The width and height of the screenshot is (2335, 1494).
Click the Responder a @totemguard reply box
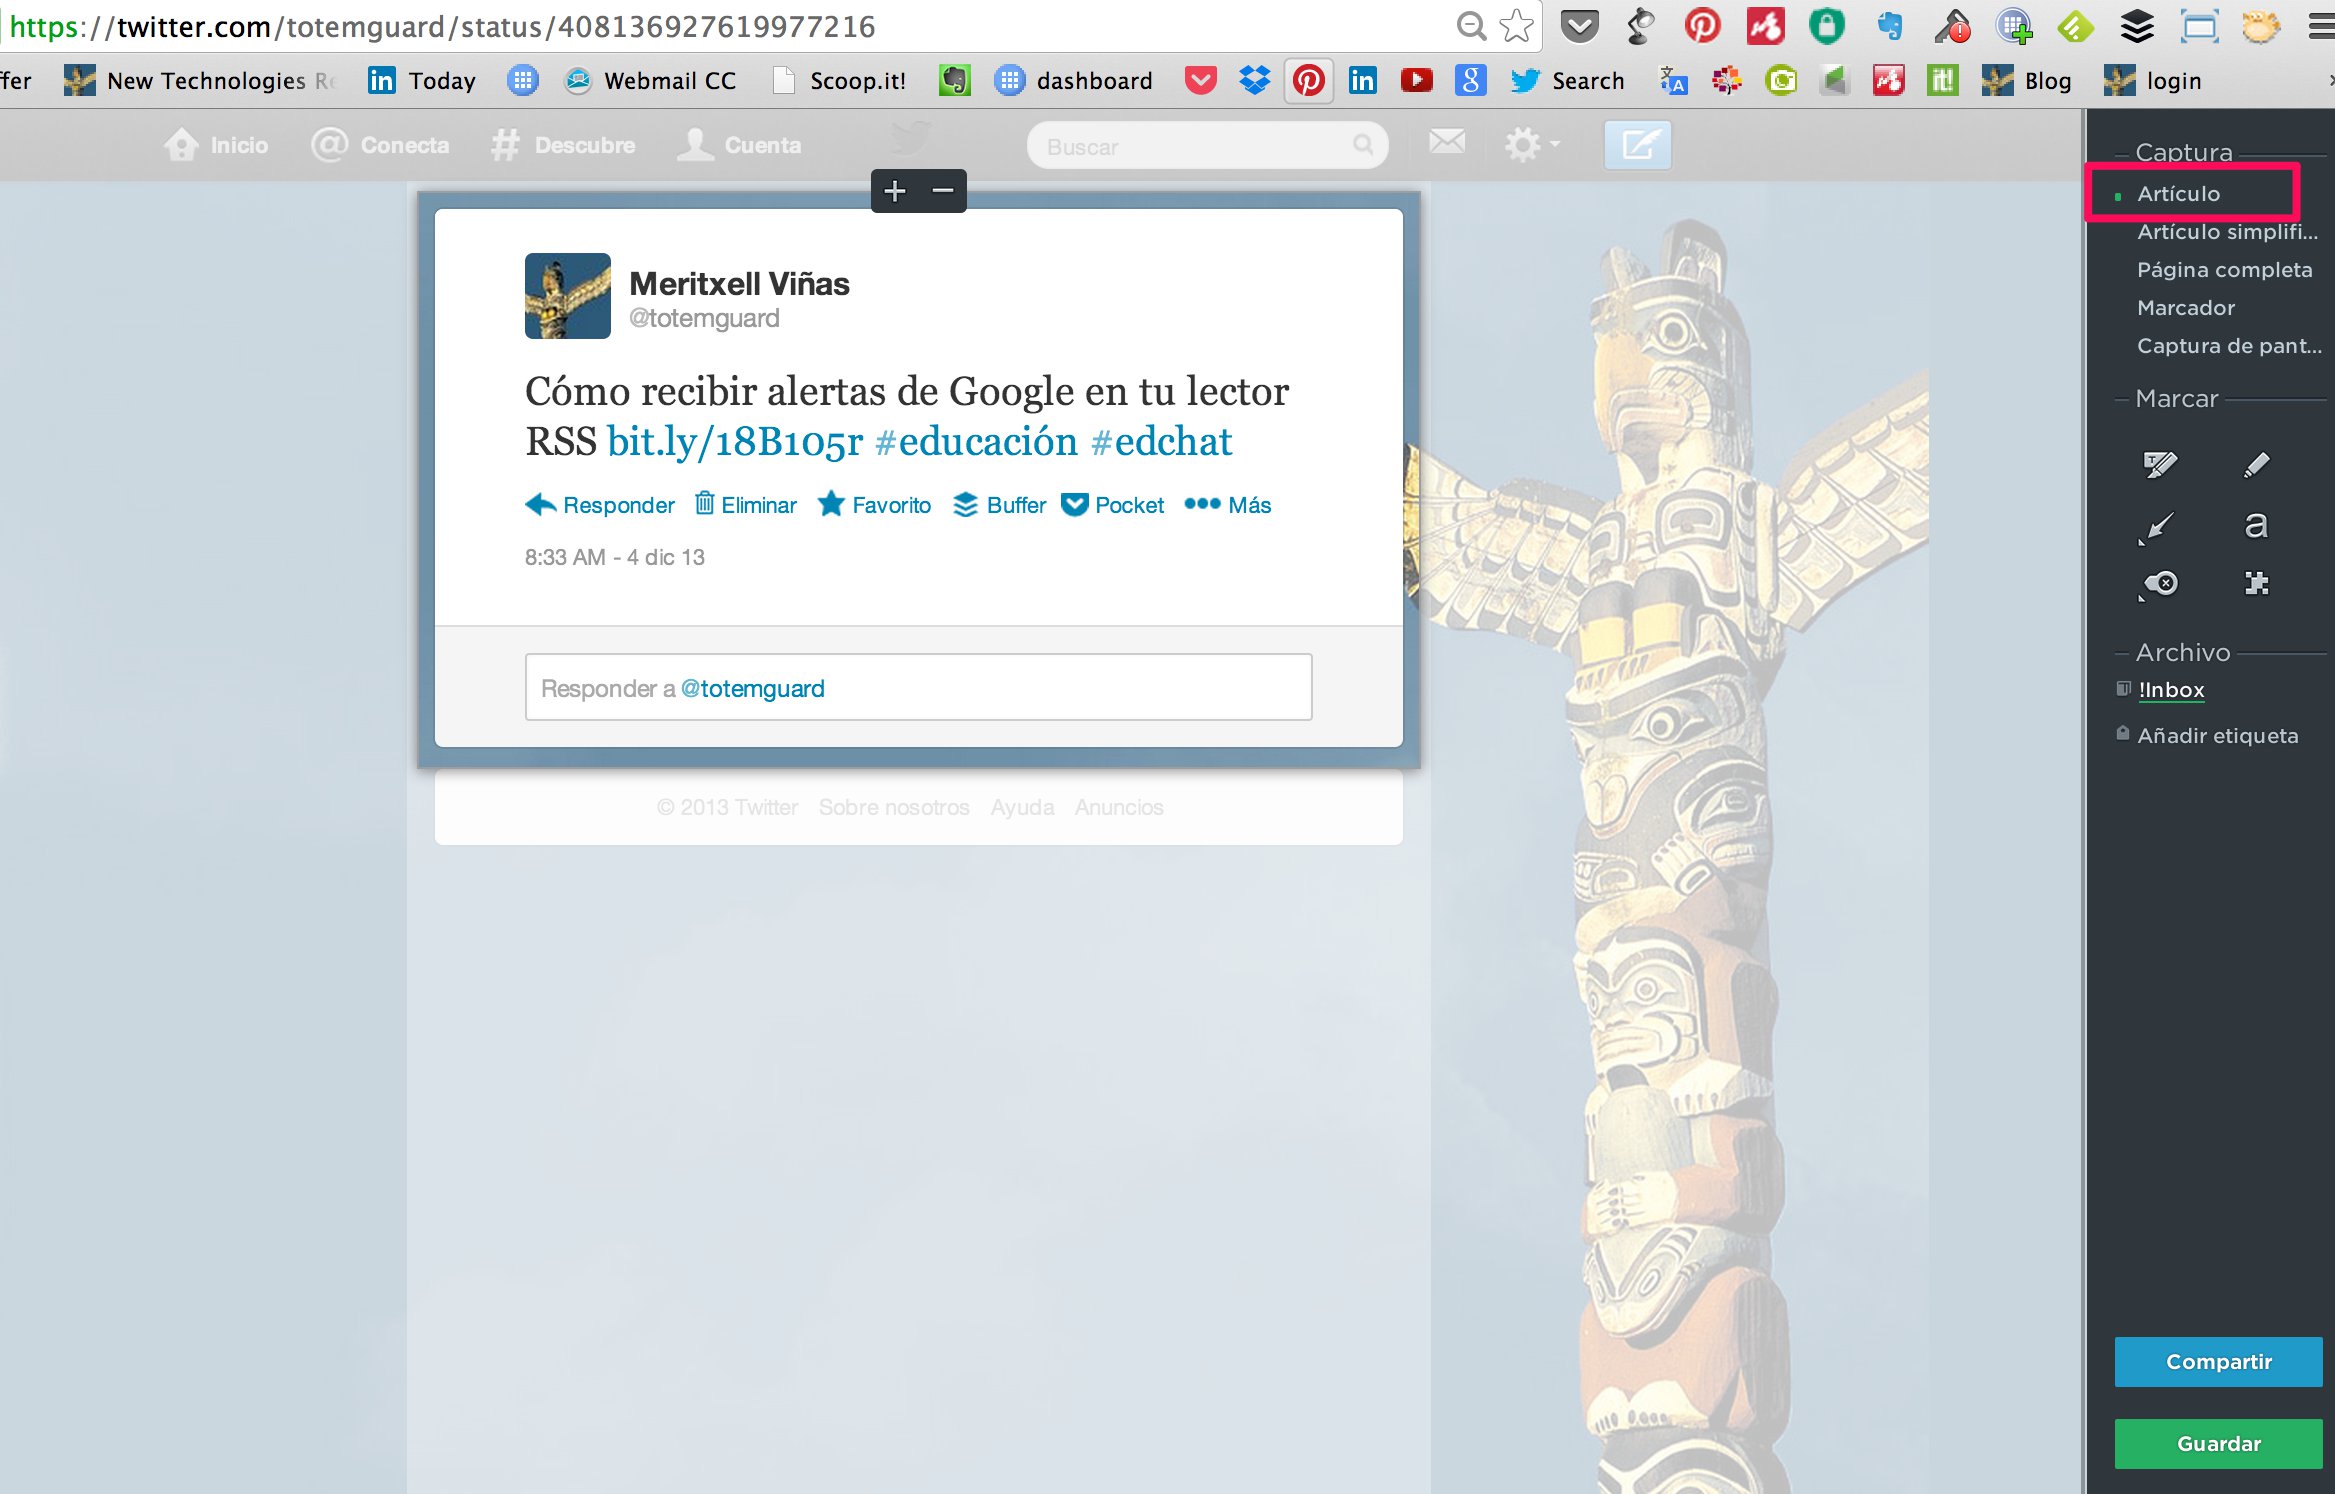pos(918,688)
